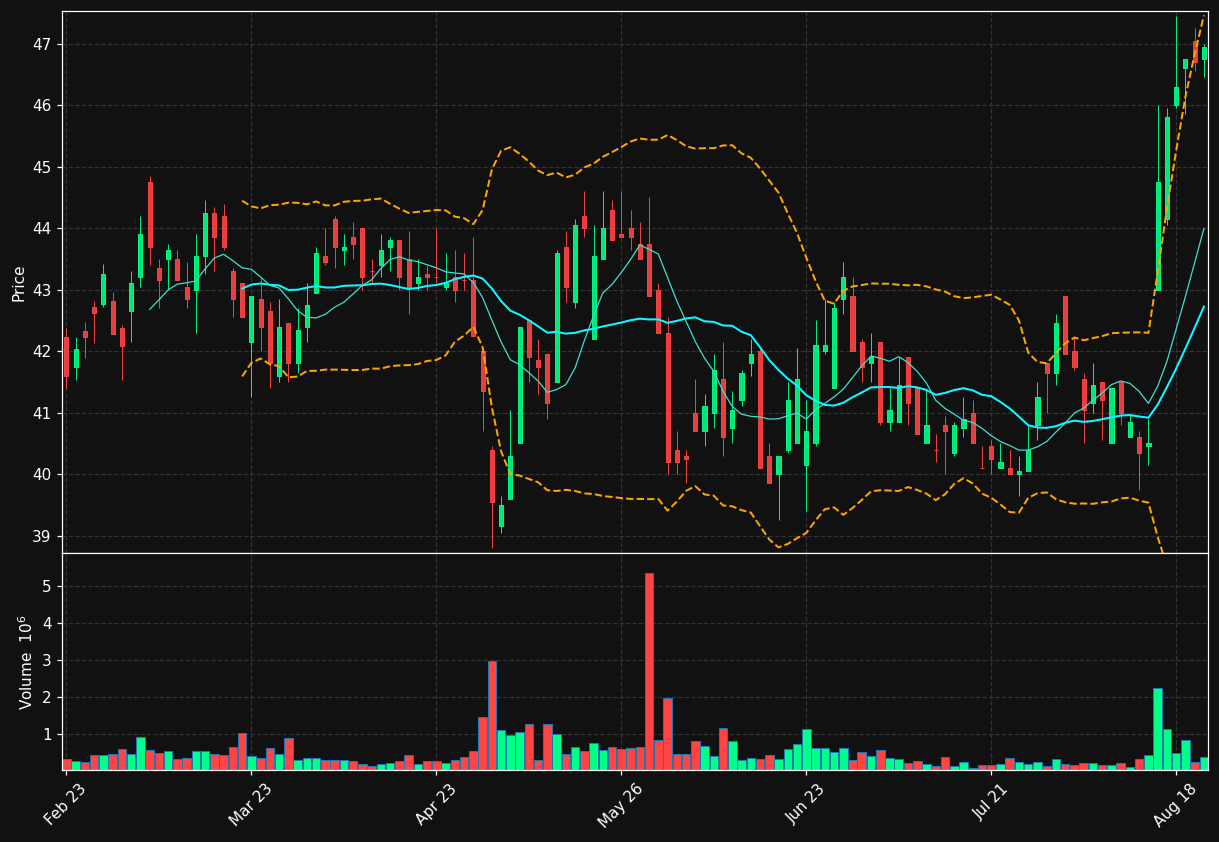Click the 47 price tick label

[43, 45]
